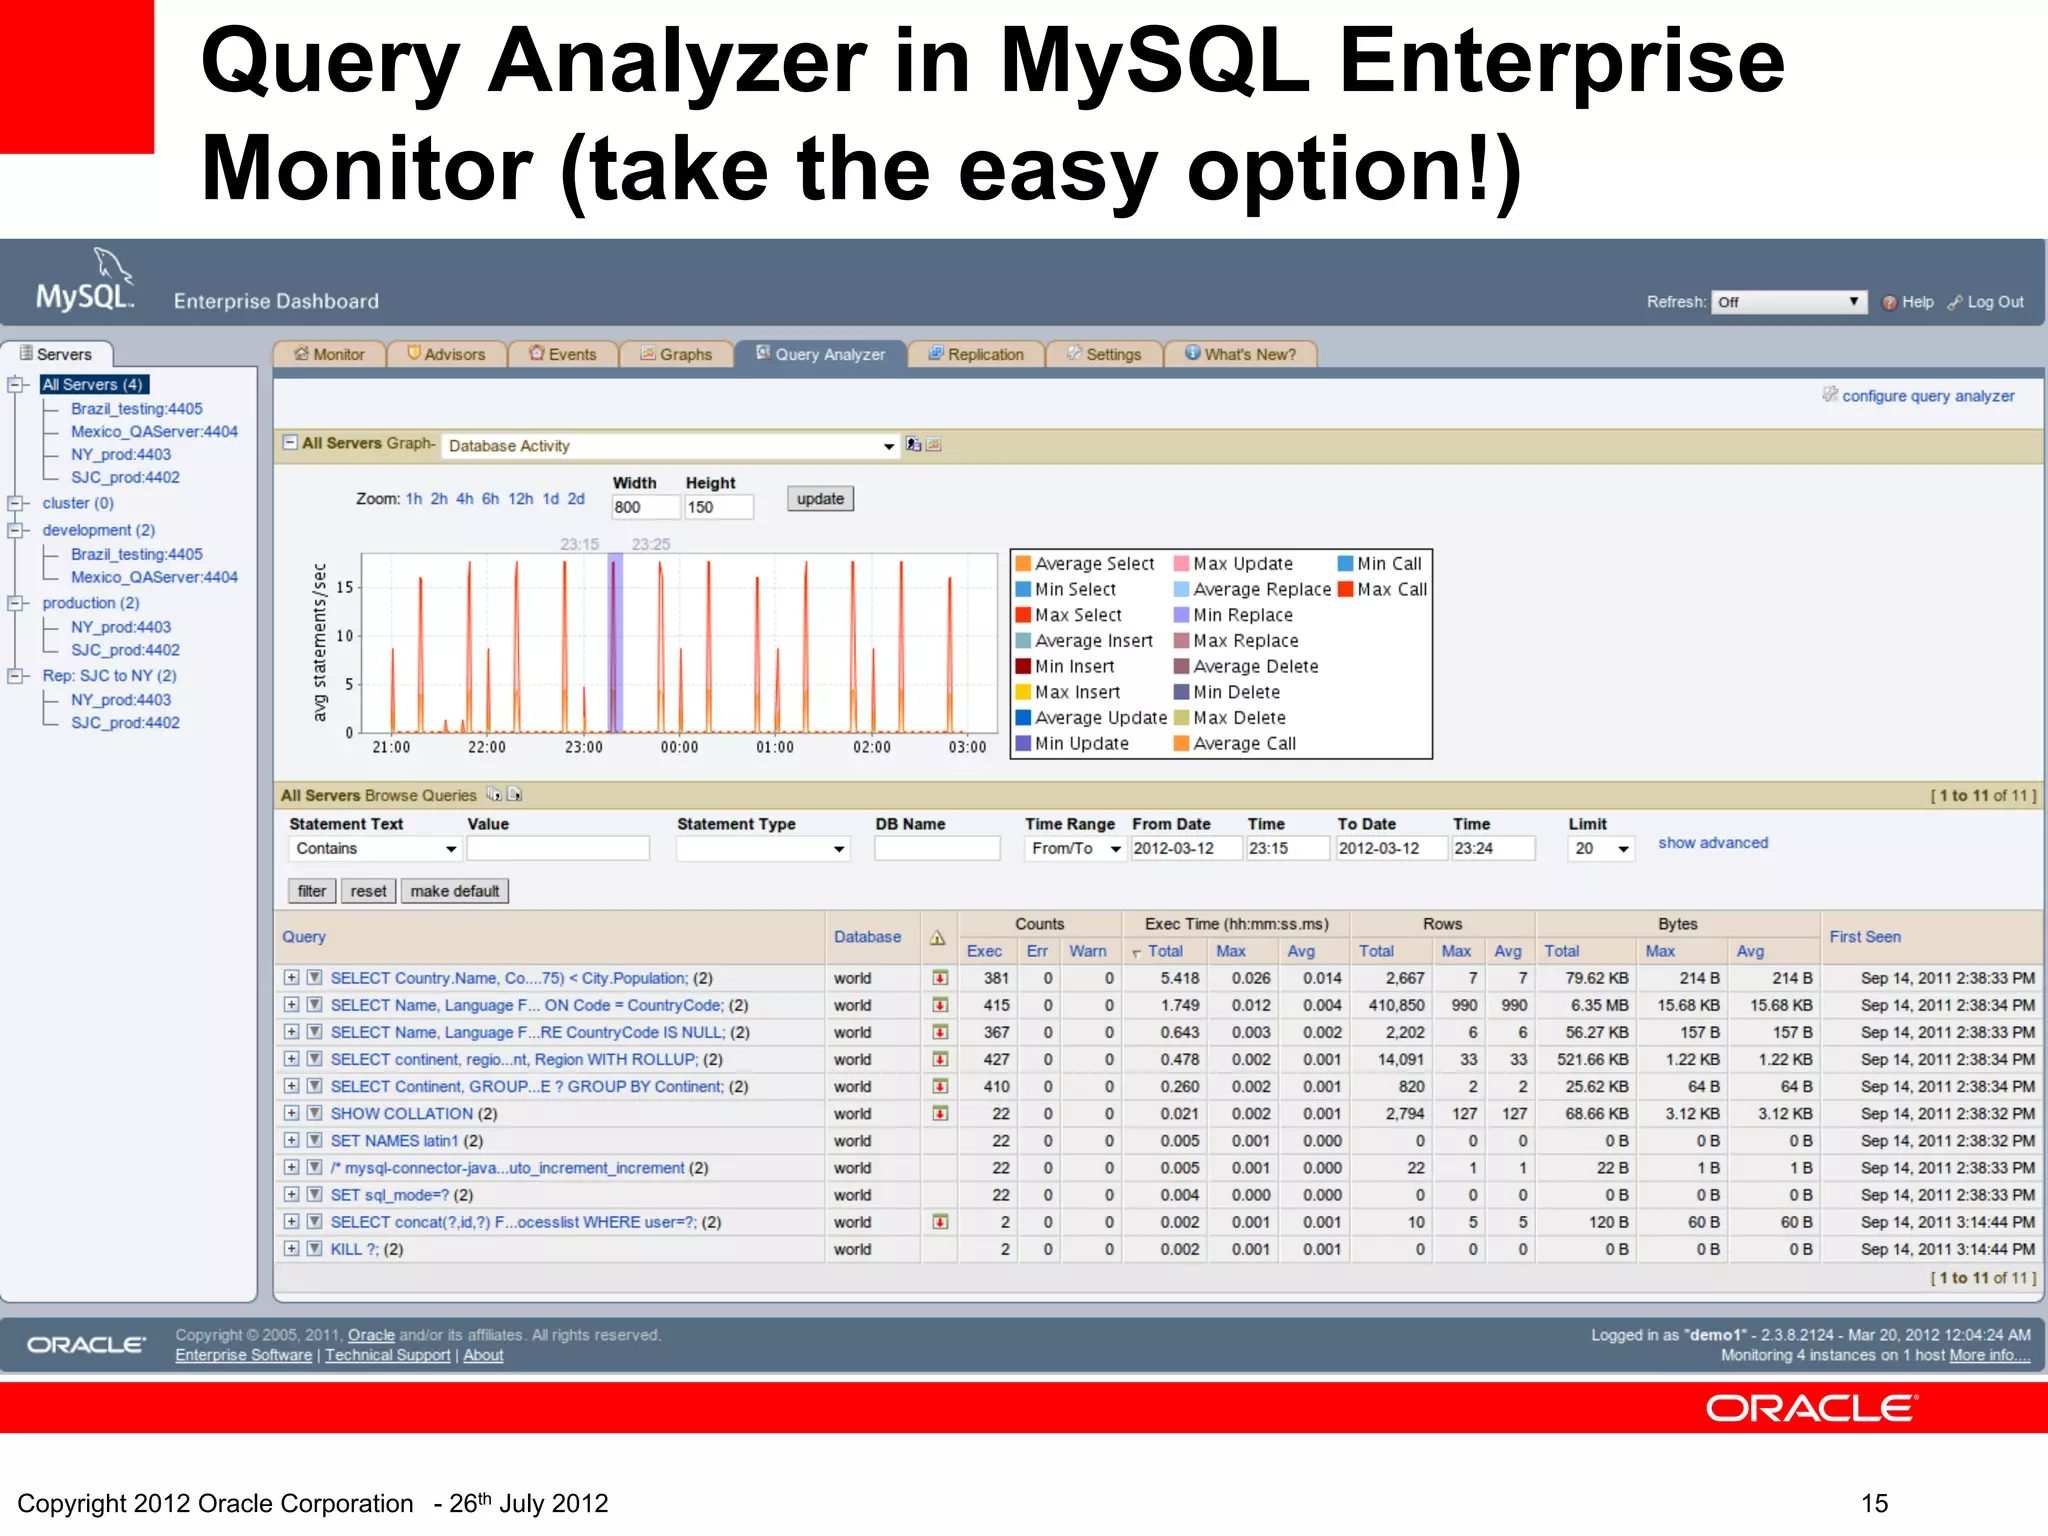Expand the SET NAMES latin1 query row
This screenshot has width=2048, height=1536.
click(x=291, y=1140)
